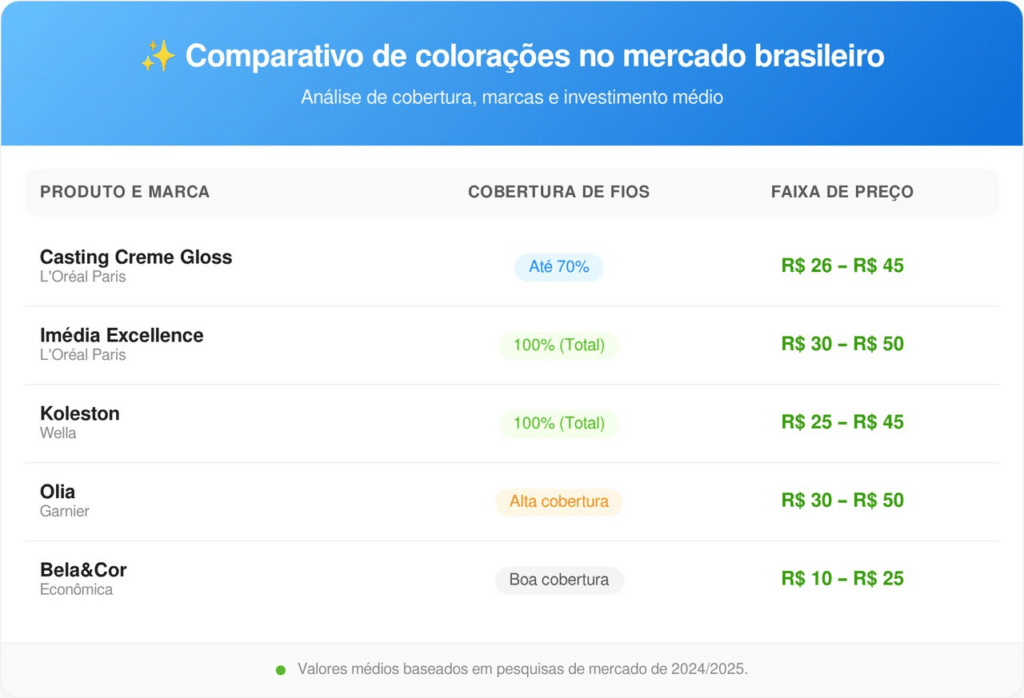The image size is (1024, 698).
Task: Open the Imédia Excellence product entry
Action: [x=122, y=335]
